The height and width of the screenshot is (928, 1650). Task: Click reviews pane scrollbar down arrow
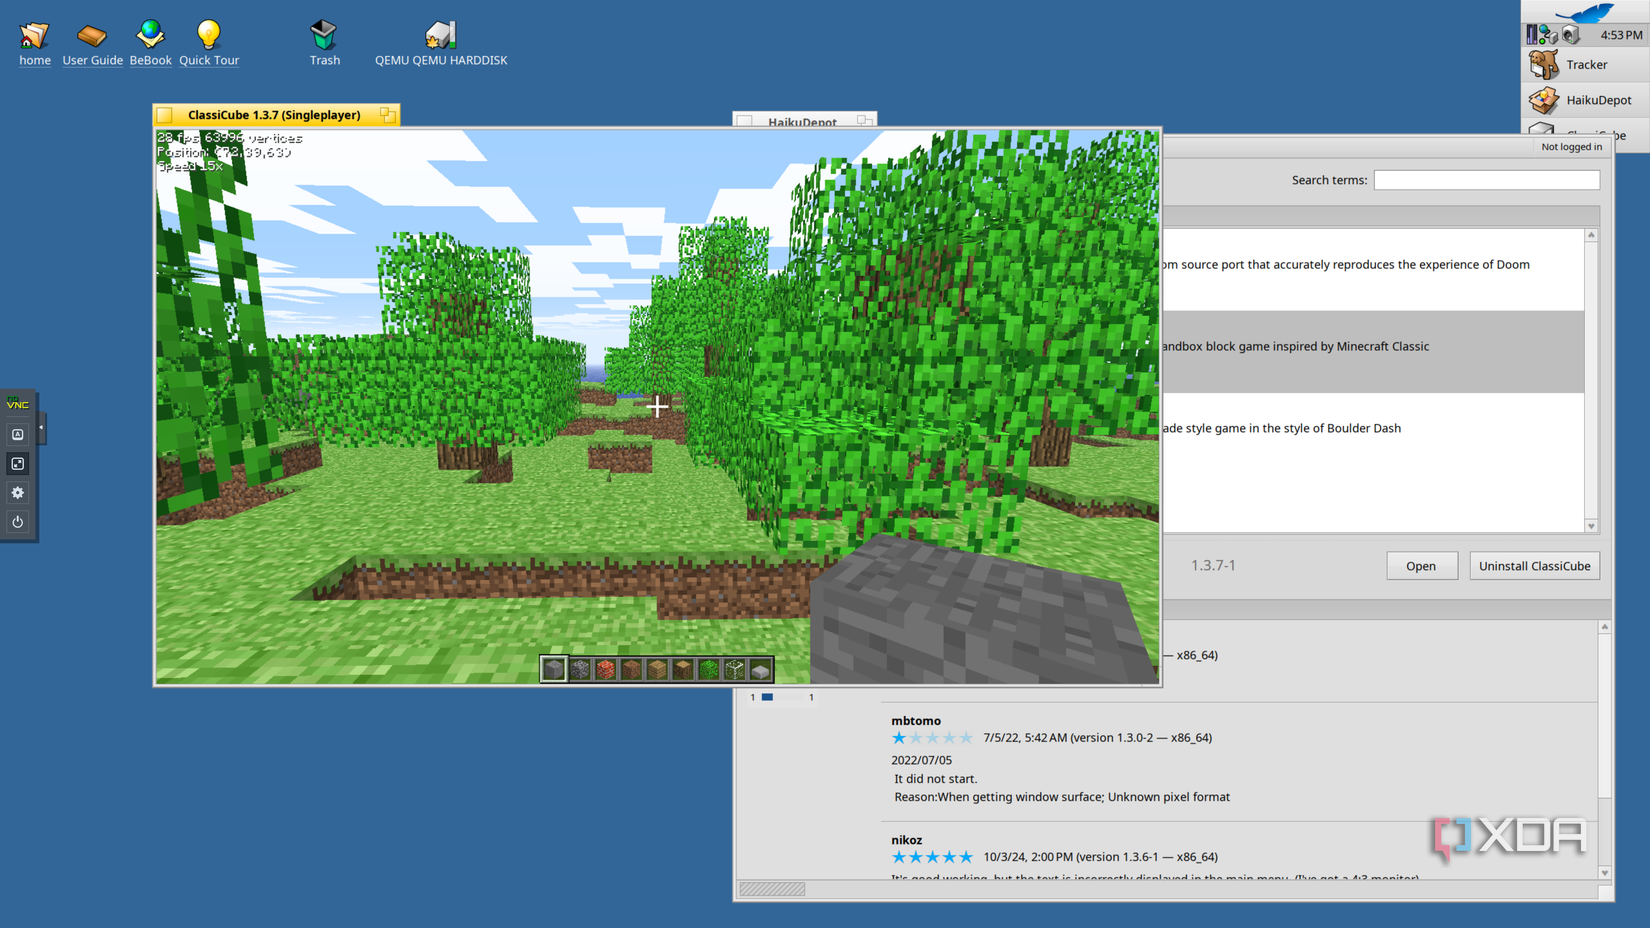pyautogui.click(x=1605, y=873)
